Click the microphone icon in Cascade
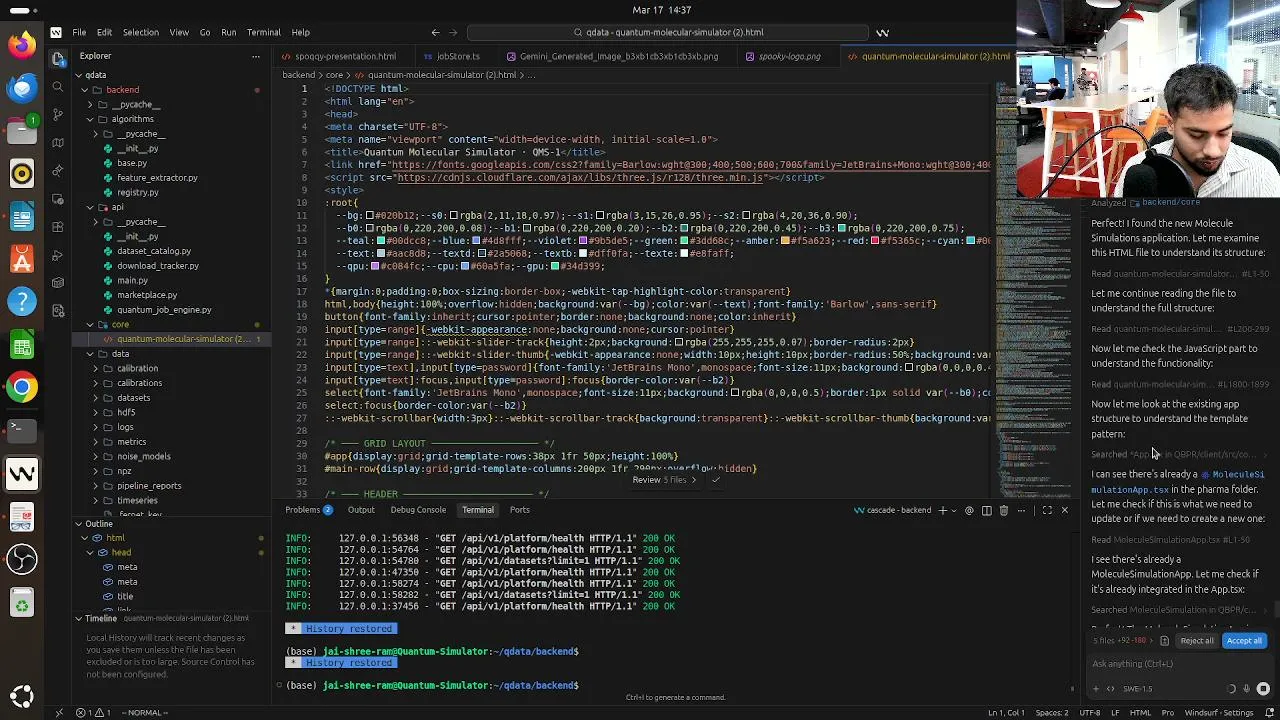 [x=1246, y=688]
